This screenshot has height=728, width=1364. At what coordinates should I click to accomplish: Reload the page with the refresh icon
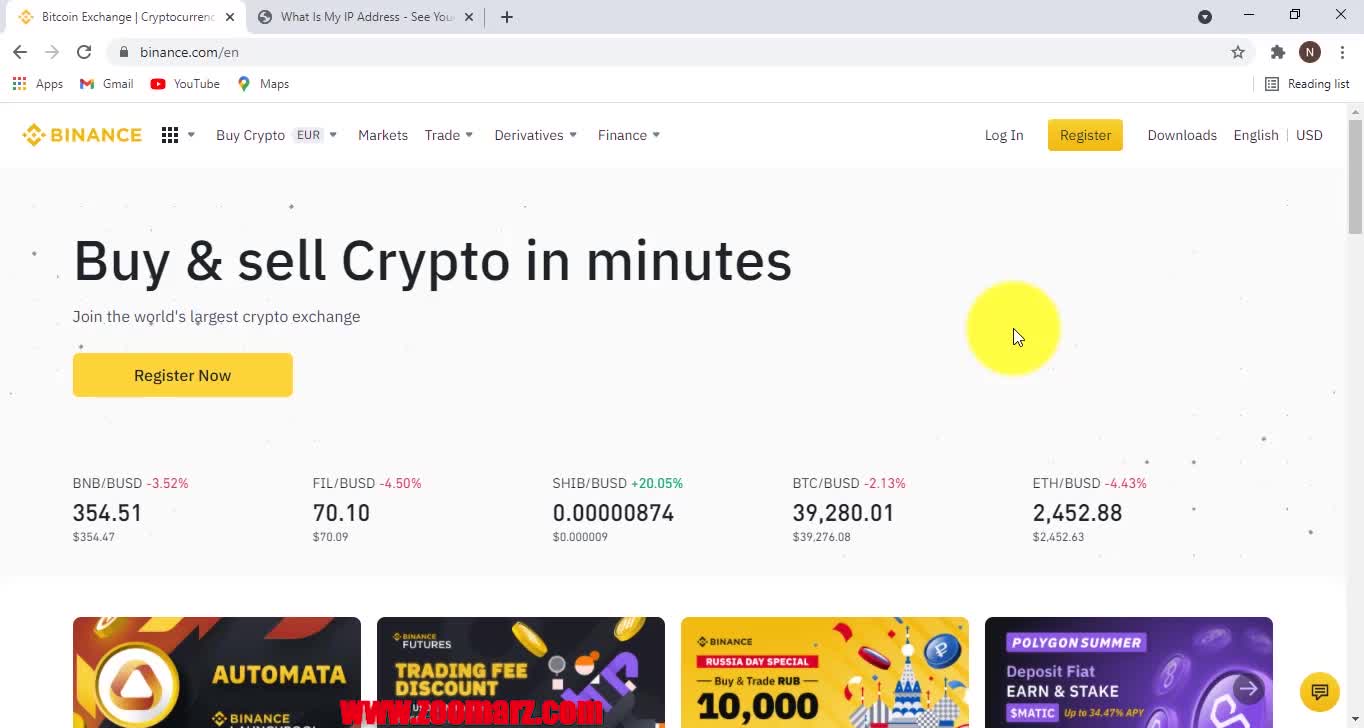(84, 52)
